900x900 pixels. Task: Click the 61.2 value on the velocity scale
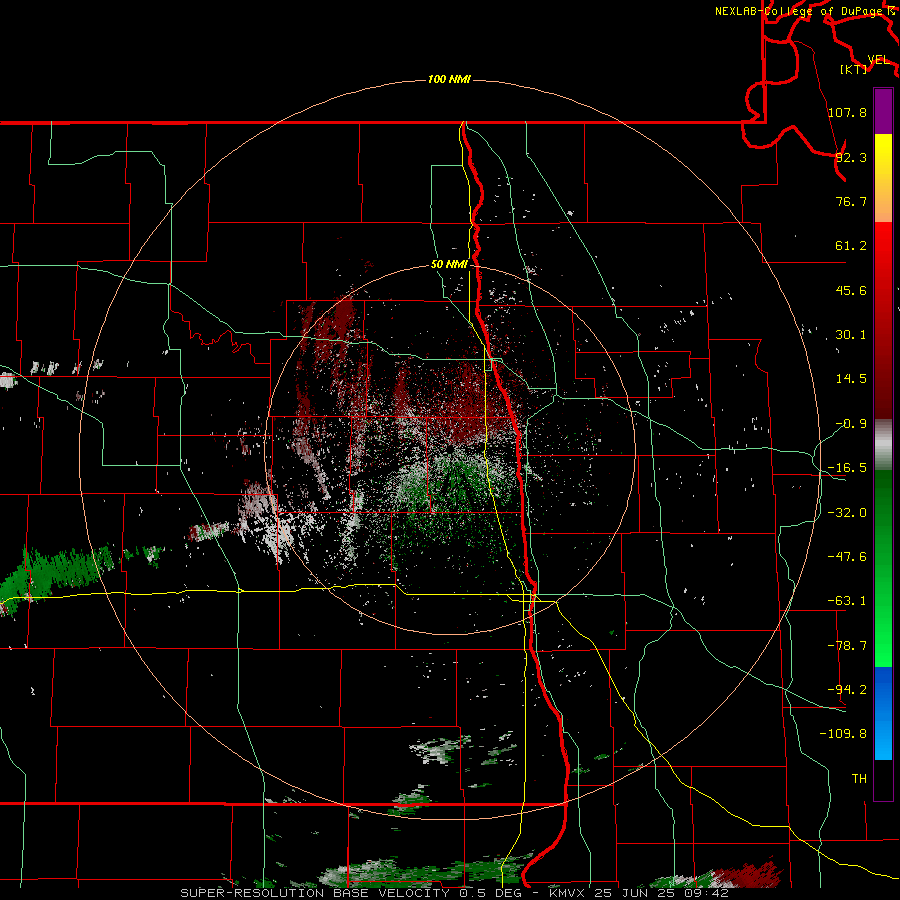pos(851,246)
